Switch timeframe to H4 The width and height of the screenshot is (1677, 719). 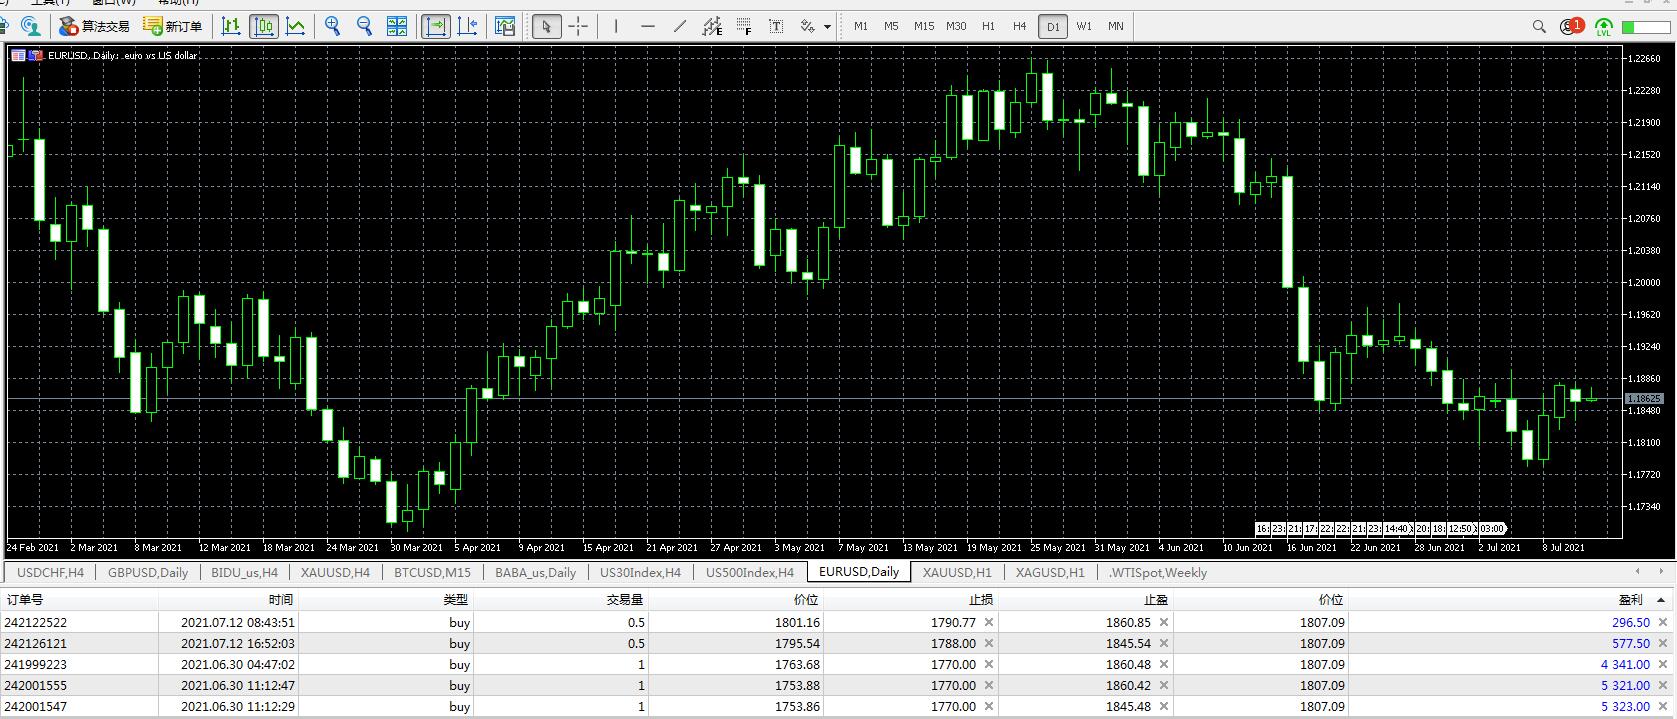tap(1019, 26)
